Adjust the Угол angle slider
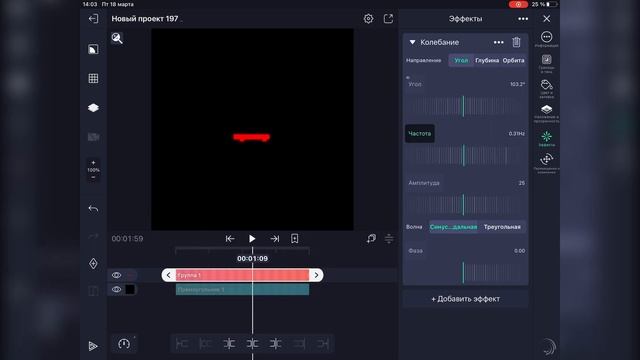Screen dimensions: 640x360 click(465, 106)
